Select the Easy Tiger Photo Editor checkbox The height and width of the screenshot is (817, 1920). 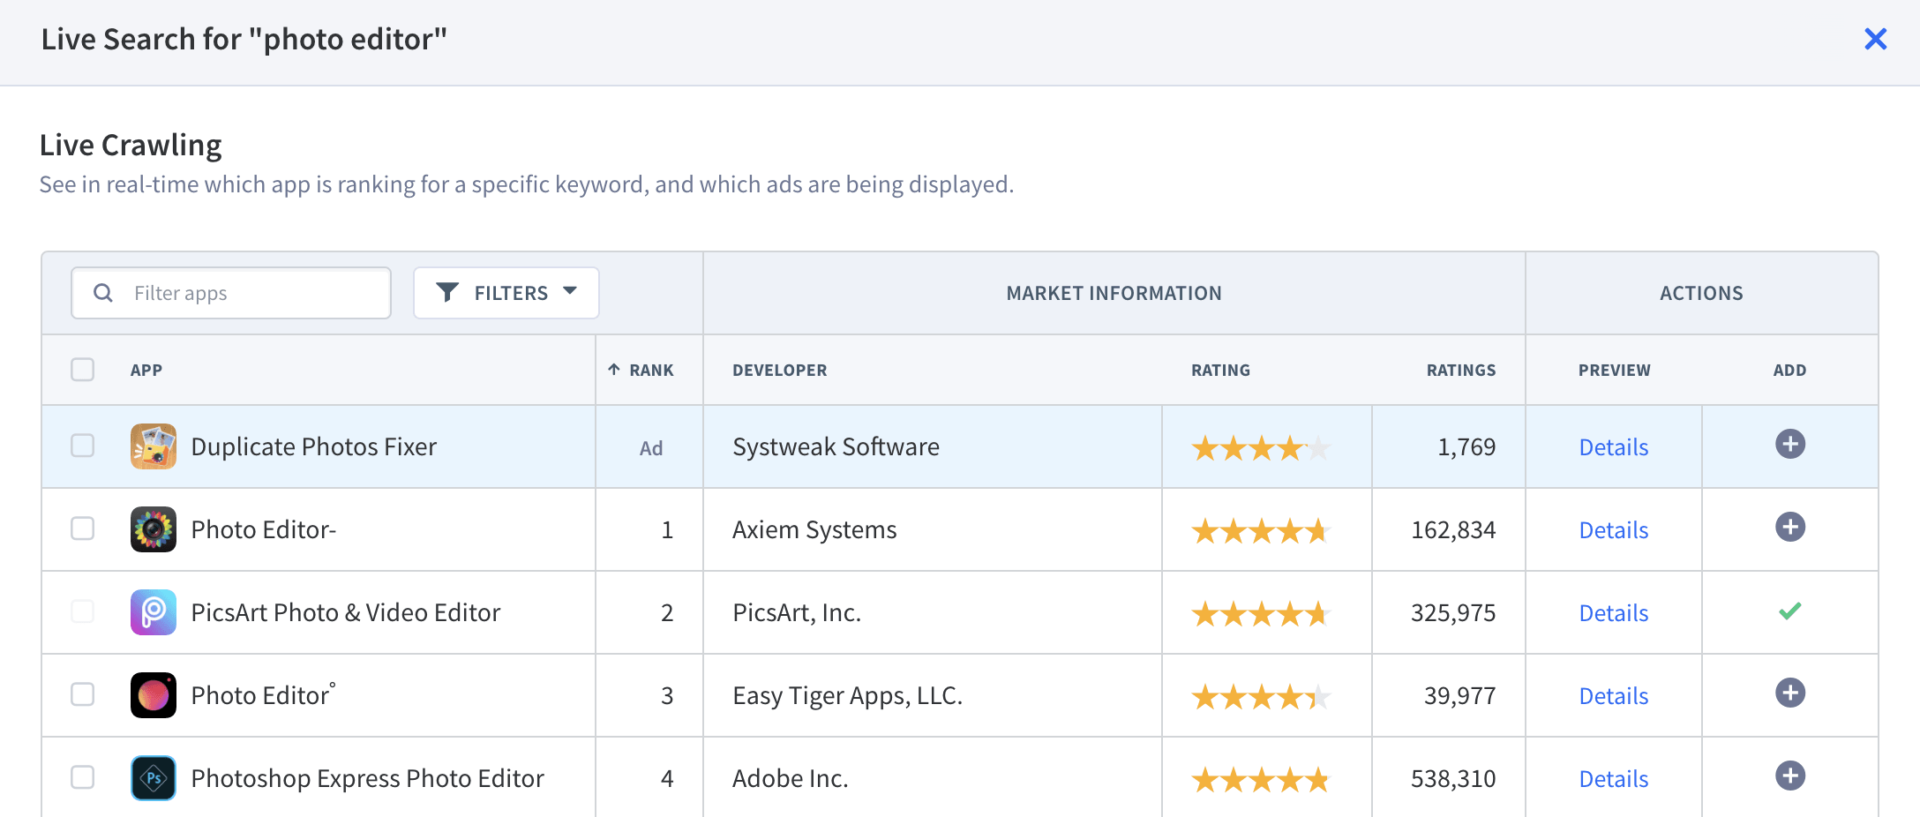click(x=83, y=694)
